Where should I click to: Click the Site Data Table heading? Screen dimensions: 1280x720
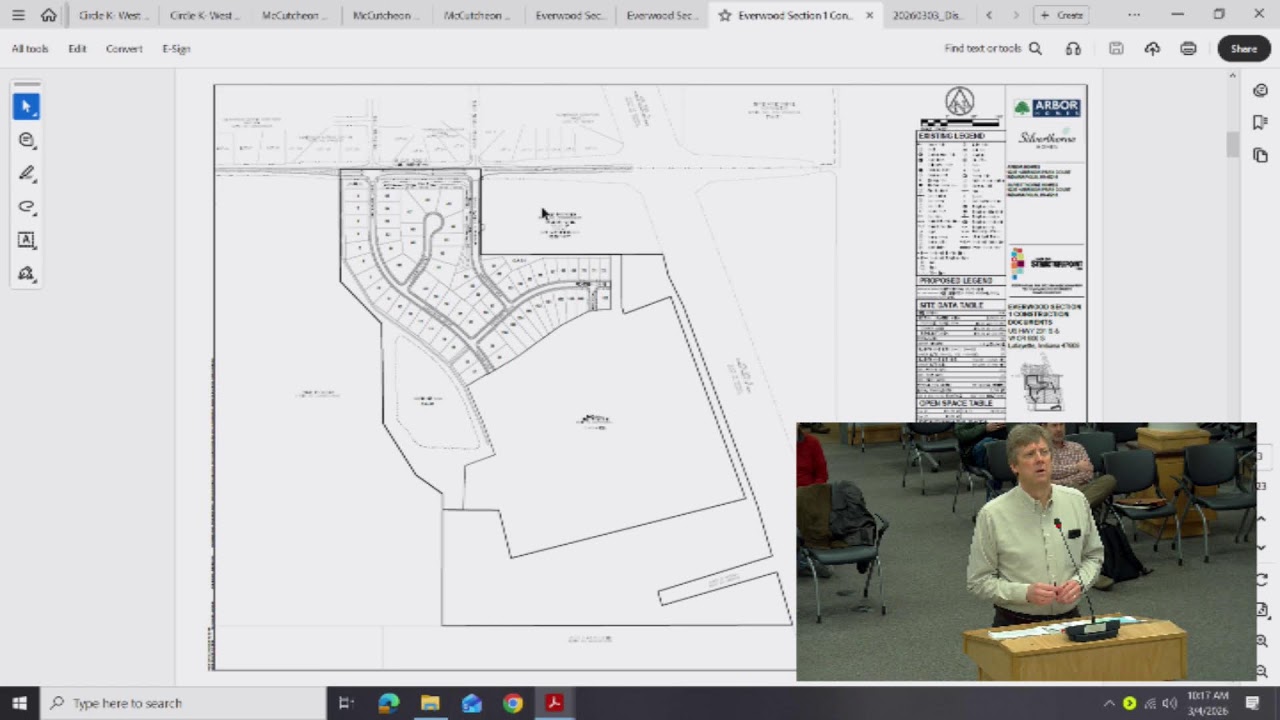pos(952,305)
